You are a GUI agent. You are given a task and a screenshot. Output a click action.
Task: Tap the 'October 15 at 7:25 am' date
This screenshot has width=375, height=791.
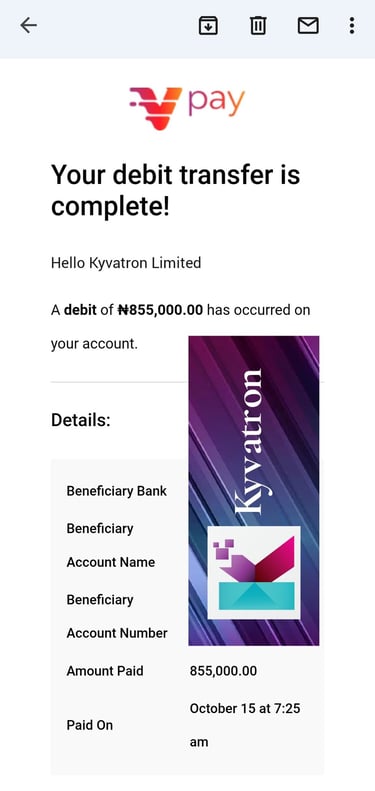click(245, 725)
